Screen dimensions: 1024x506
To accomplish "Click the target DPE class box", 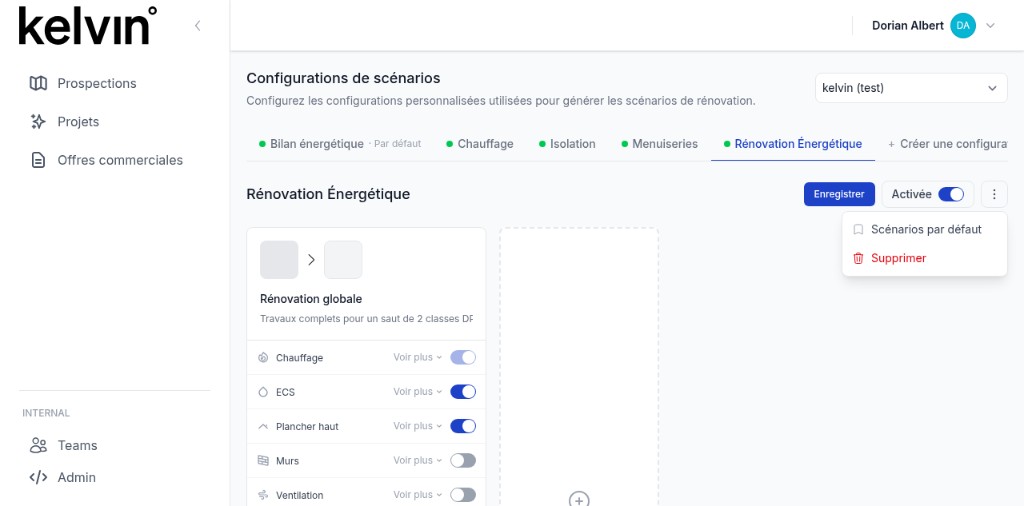I will click(x=343, y=260).
